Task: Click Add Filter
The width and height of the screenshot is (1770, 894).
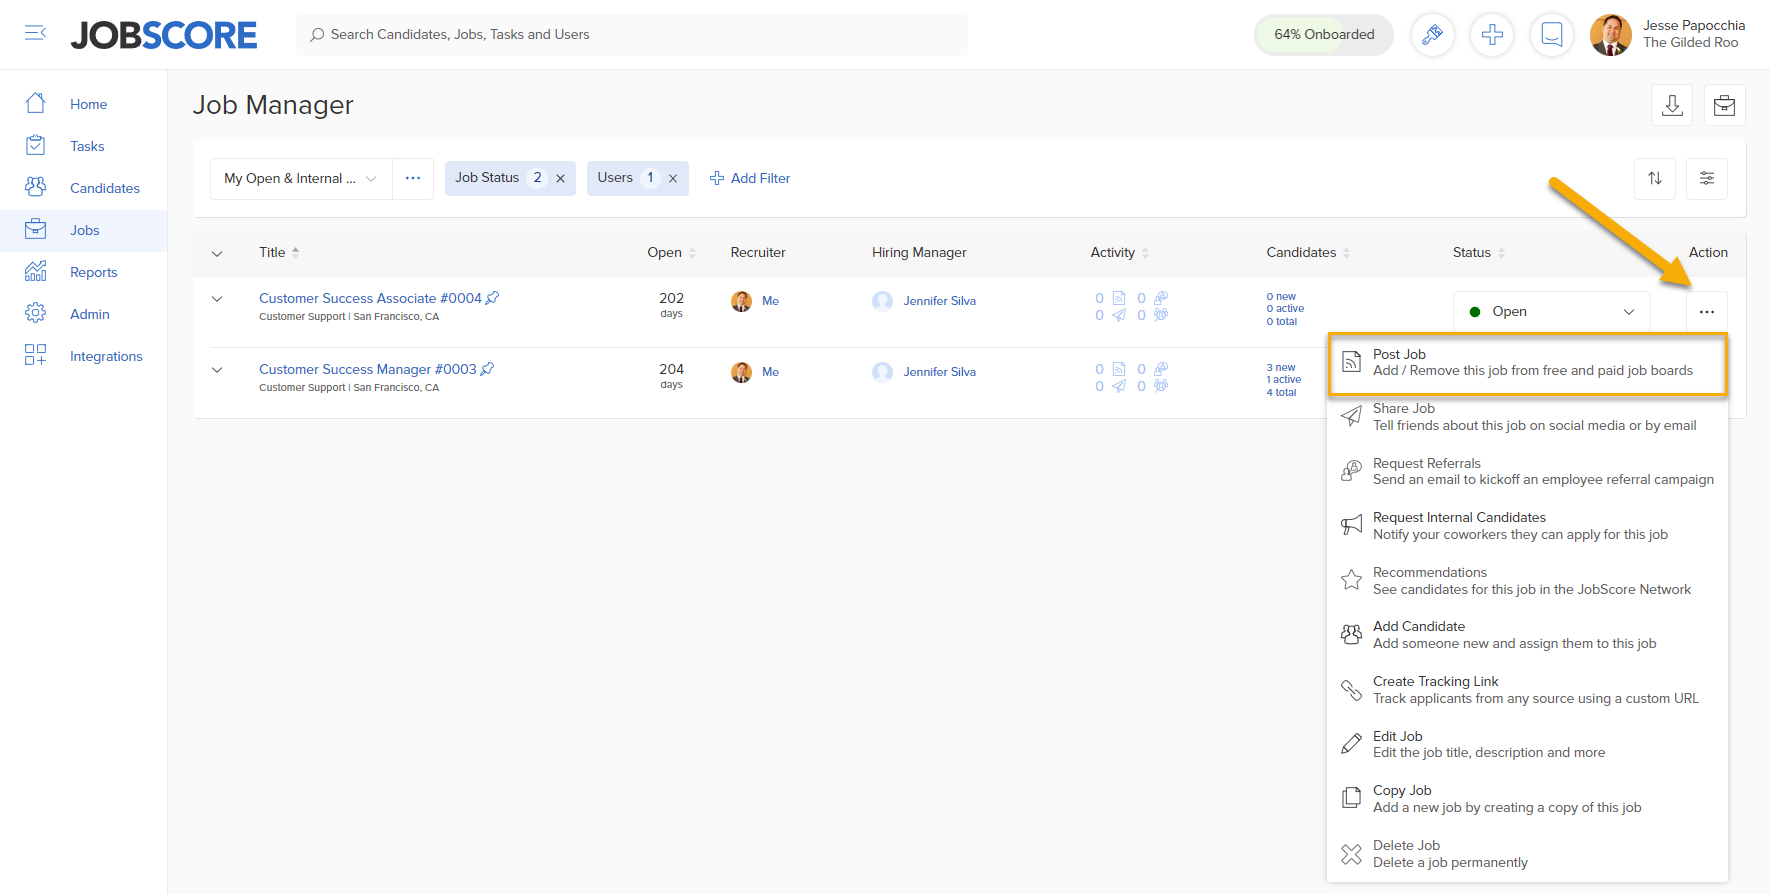Action: 750,178
